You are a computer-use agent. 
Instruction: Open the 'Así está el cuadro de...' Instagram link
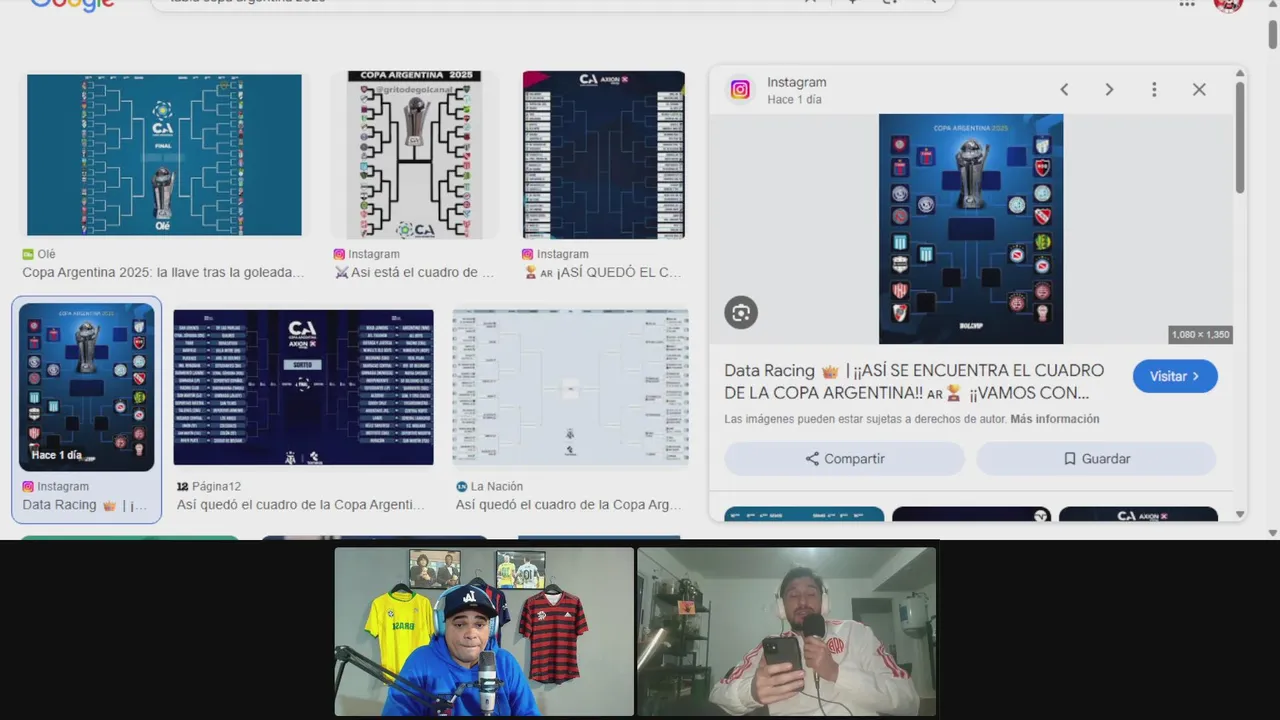tap(414, 272)
